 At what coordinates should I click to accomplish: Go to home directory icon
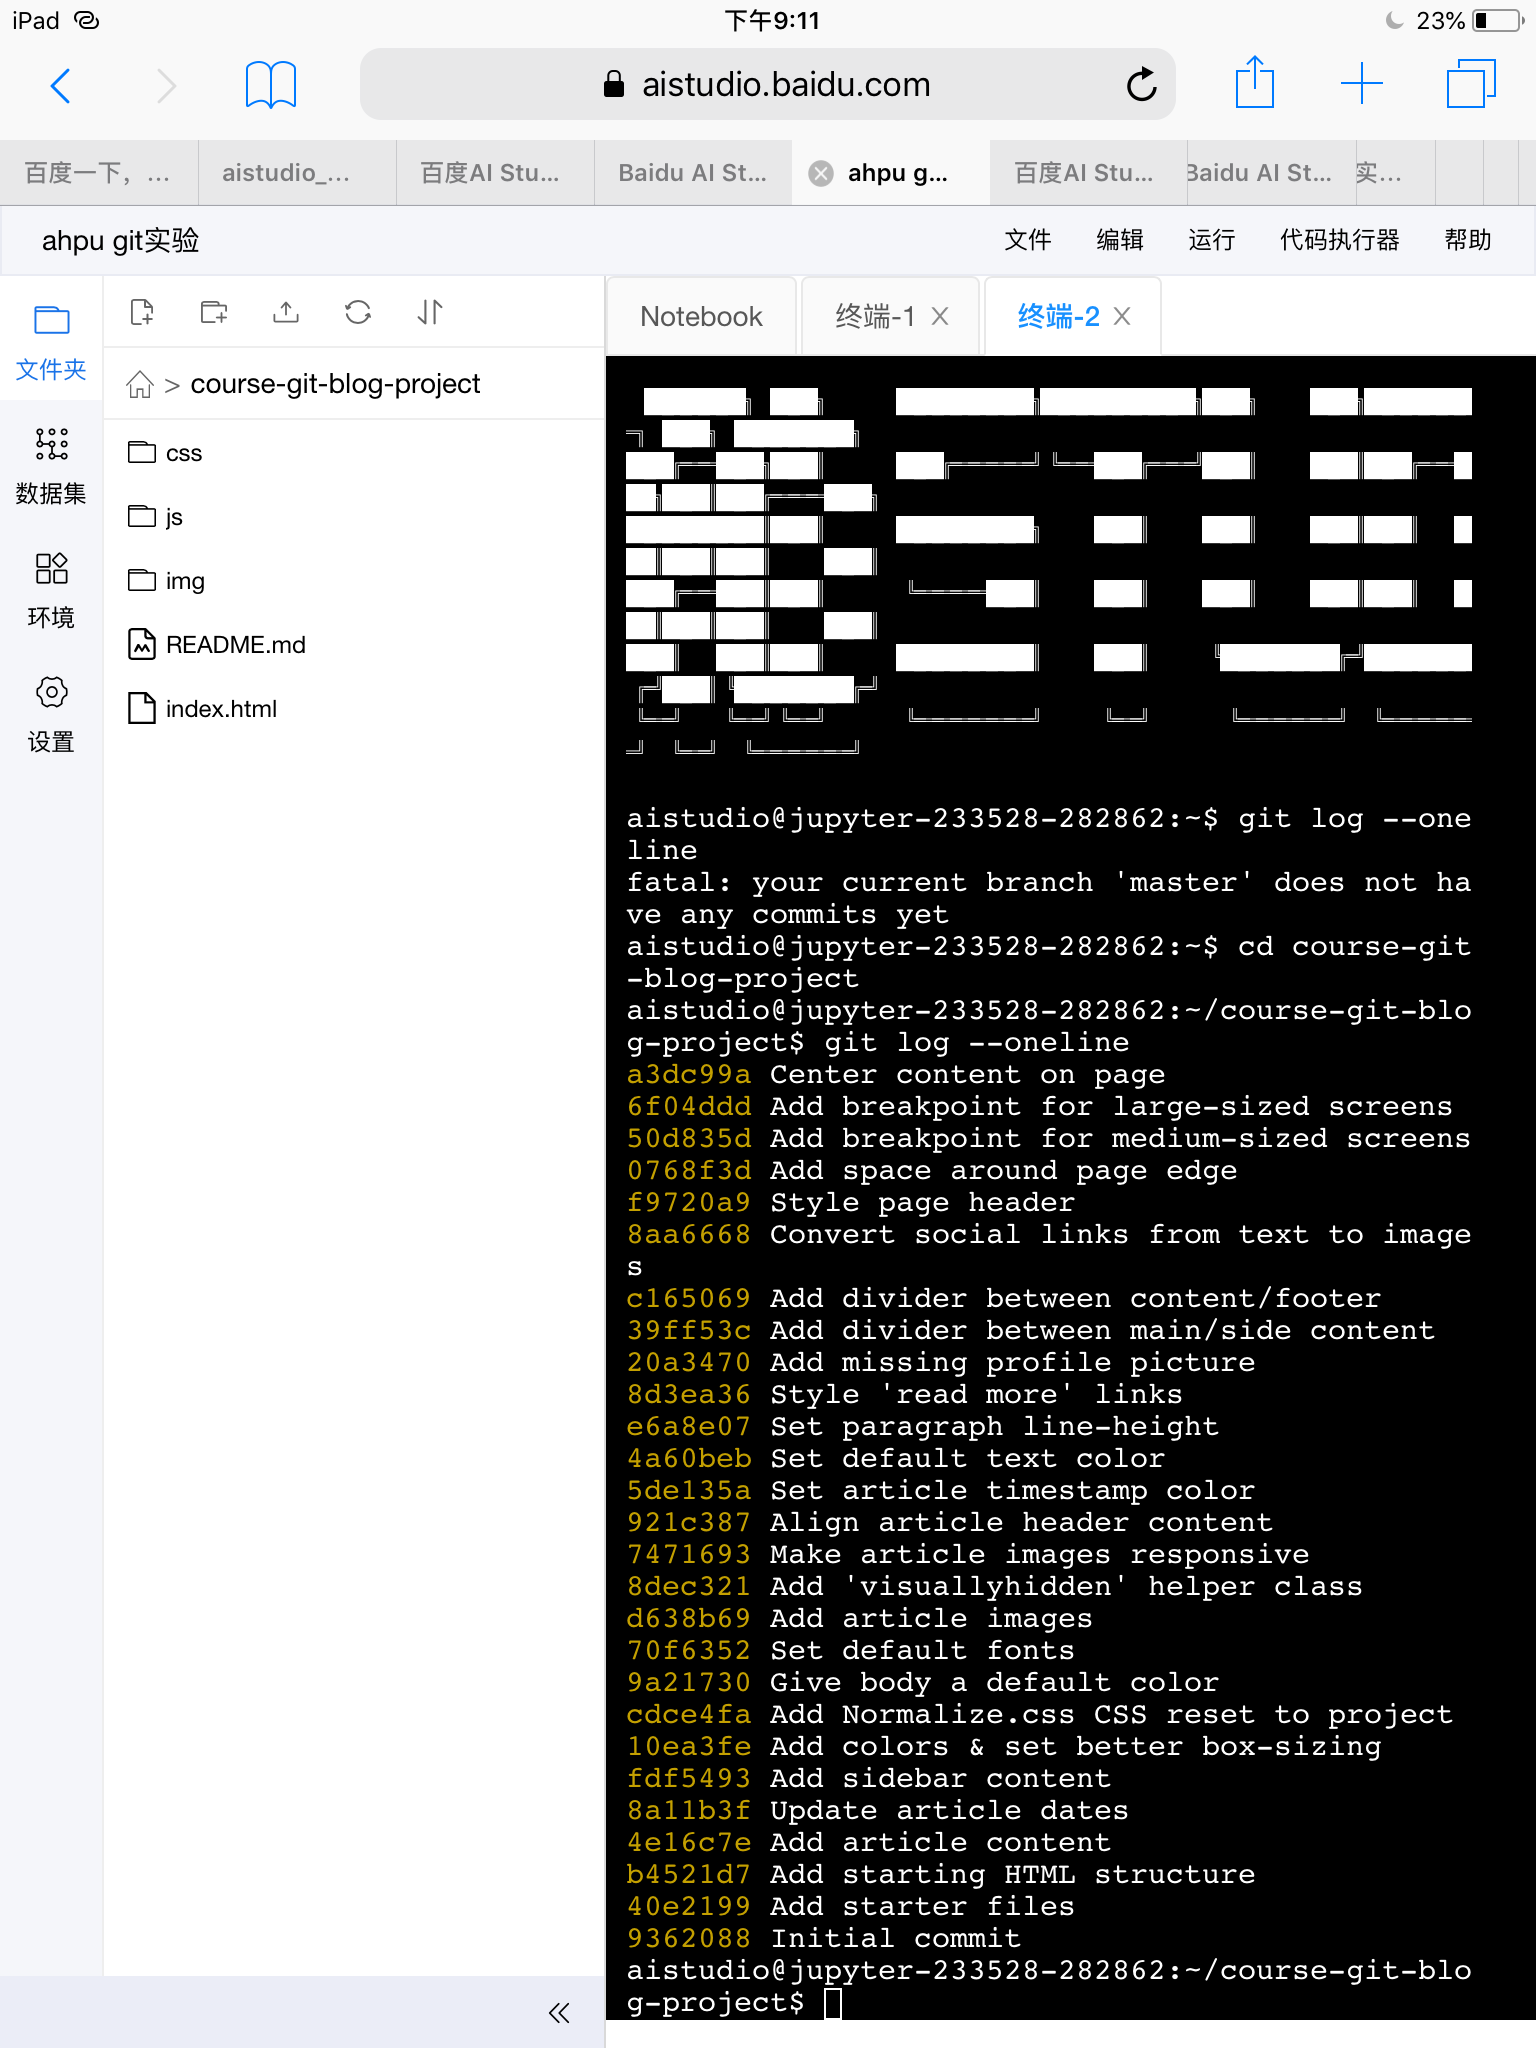[140, 385]
